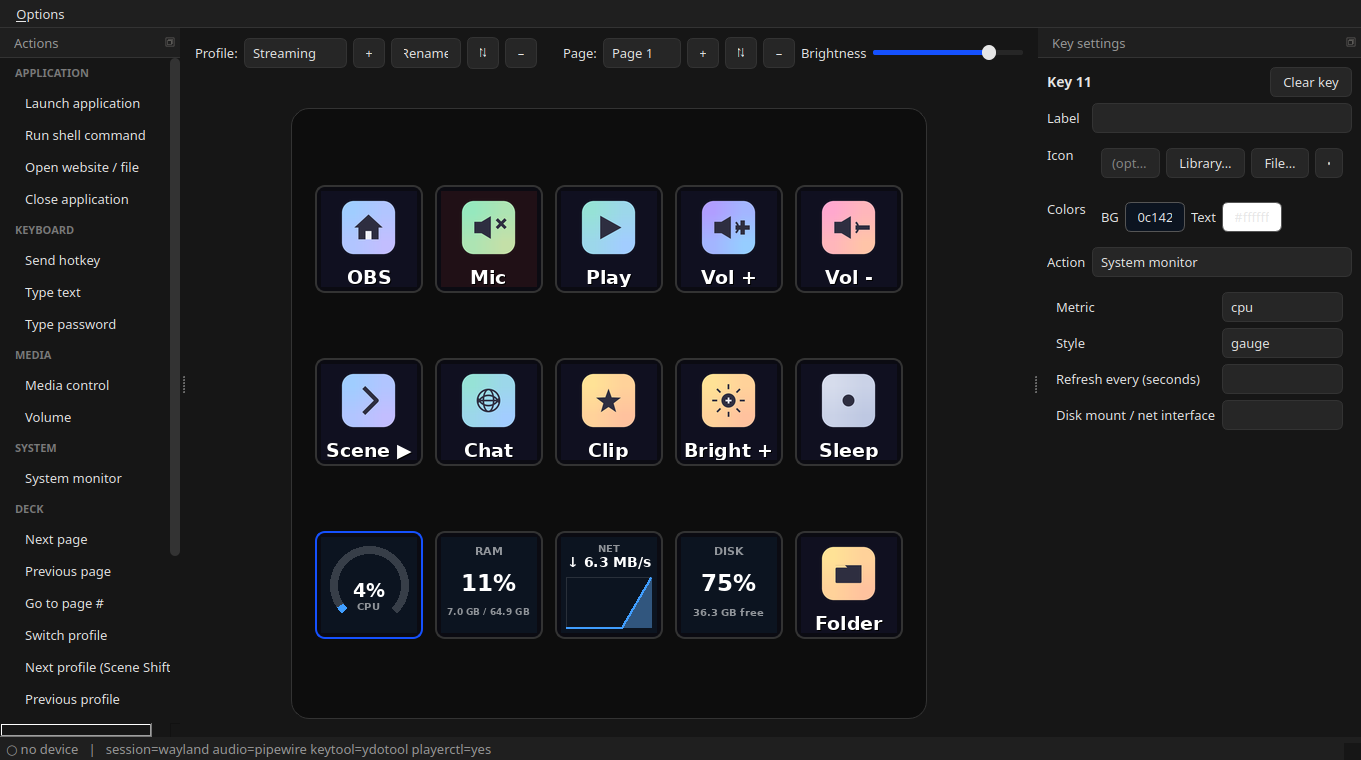Open the Style dropdown set to gauge

tap(1282, 343)
